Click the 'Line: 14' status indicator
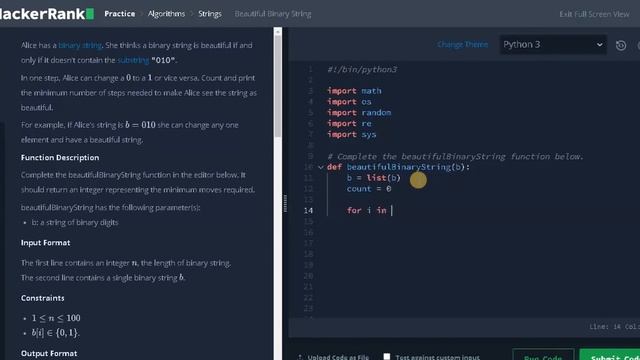This screenshot has height=360, width=640. (x=605, y=327)
